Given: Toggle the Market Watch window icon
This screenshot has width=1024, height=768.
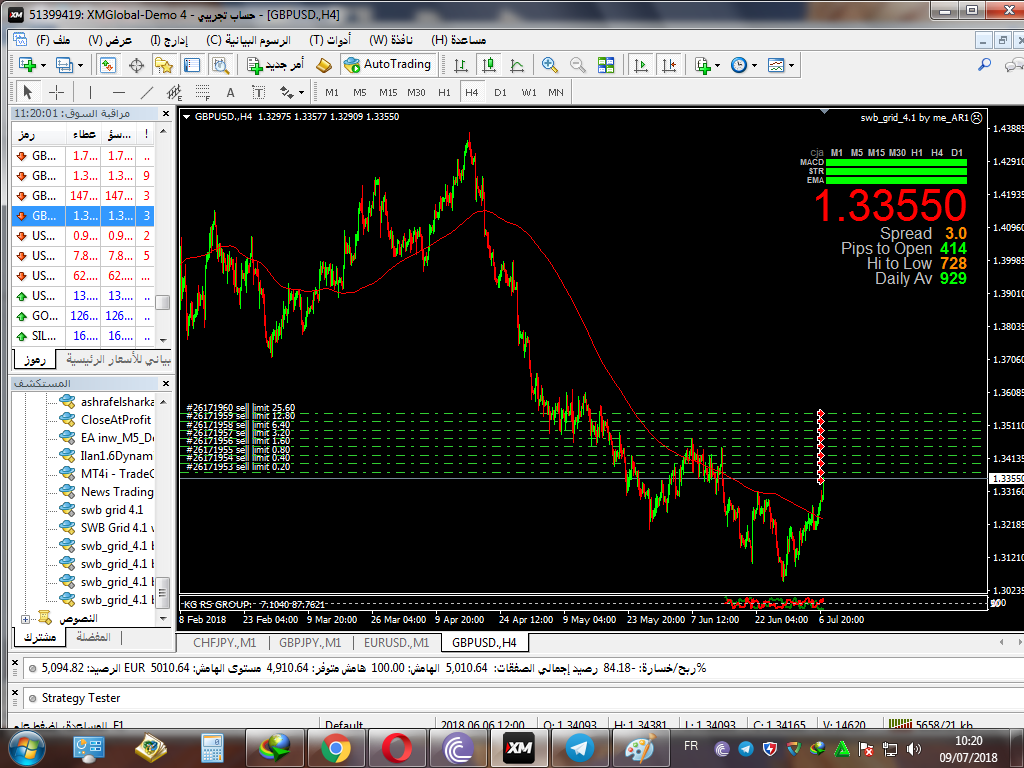Looking at the screenshot, I should click(108, 65).
